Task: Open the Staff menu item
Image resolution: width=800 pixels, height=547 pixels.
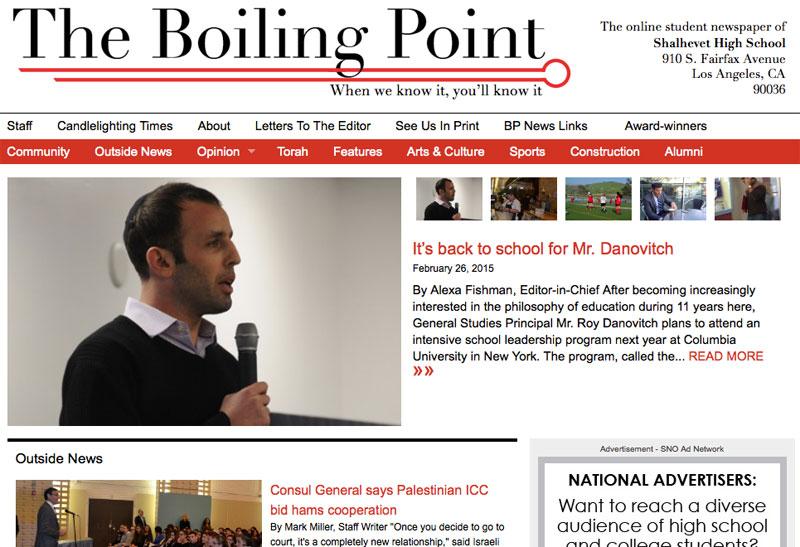Action: [x=20, y=126]
